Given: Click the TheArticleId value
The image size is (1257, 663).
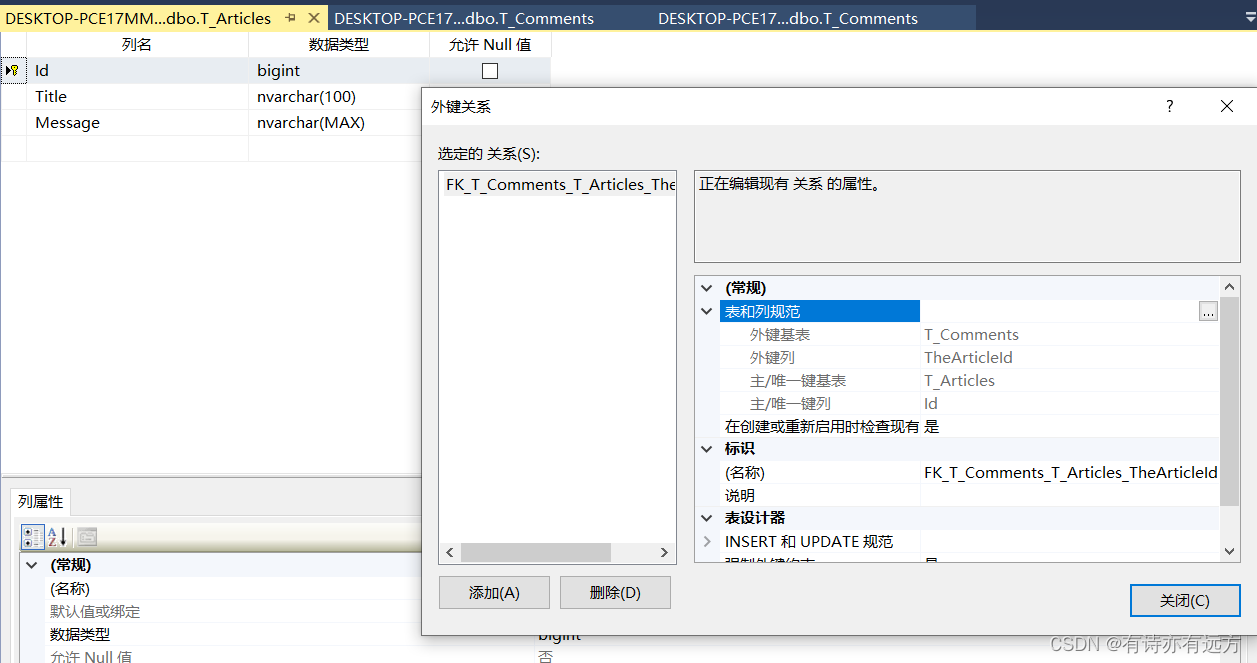Looking at the screenshot, I should (968, 358).
